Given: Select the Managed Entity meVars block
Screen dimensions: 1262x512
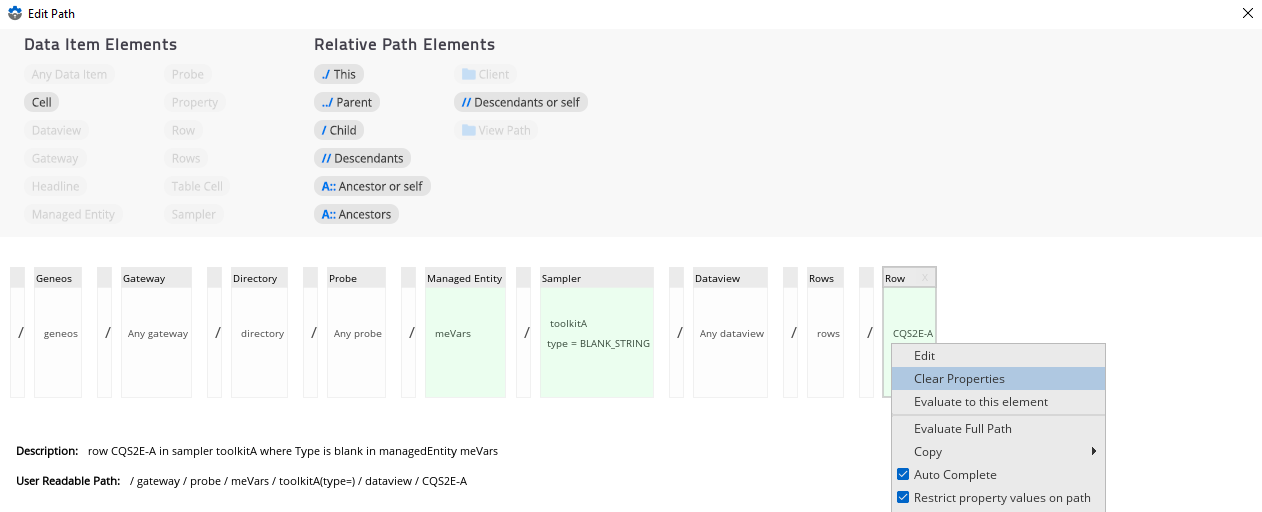Looking at the screenshot, I should (x=465, y=333).
